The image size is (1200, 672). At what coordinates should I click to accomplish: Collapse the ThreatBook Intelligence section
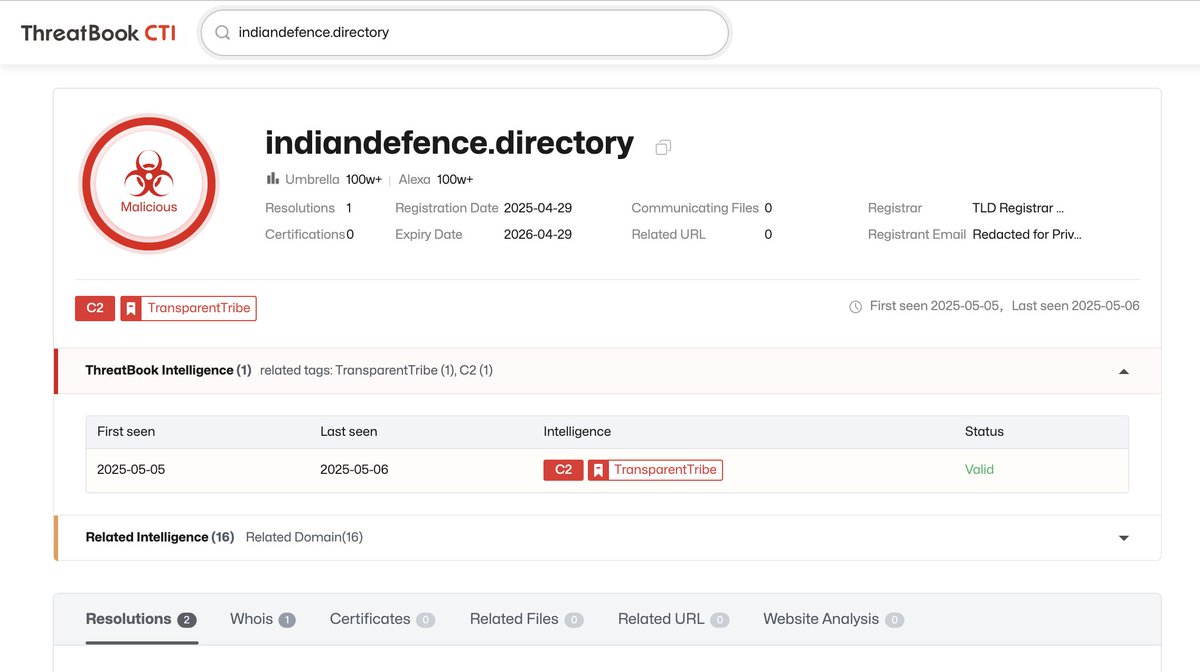(x=1124, y=370)
